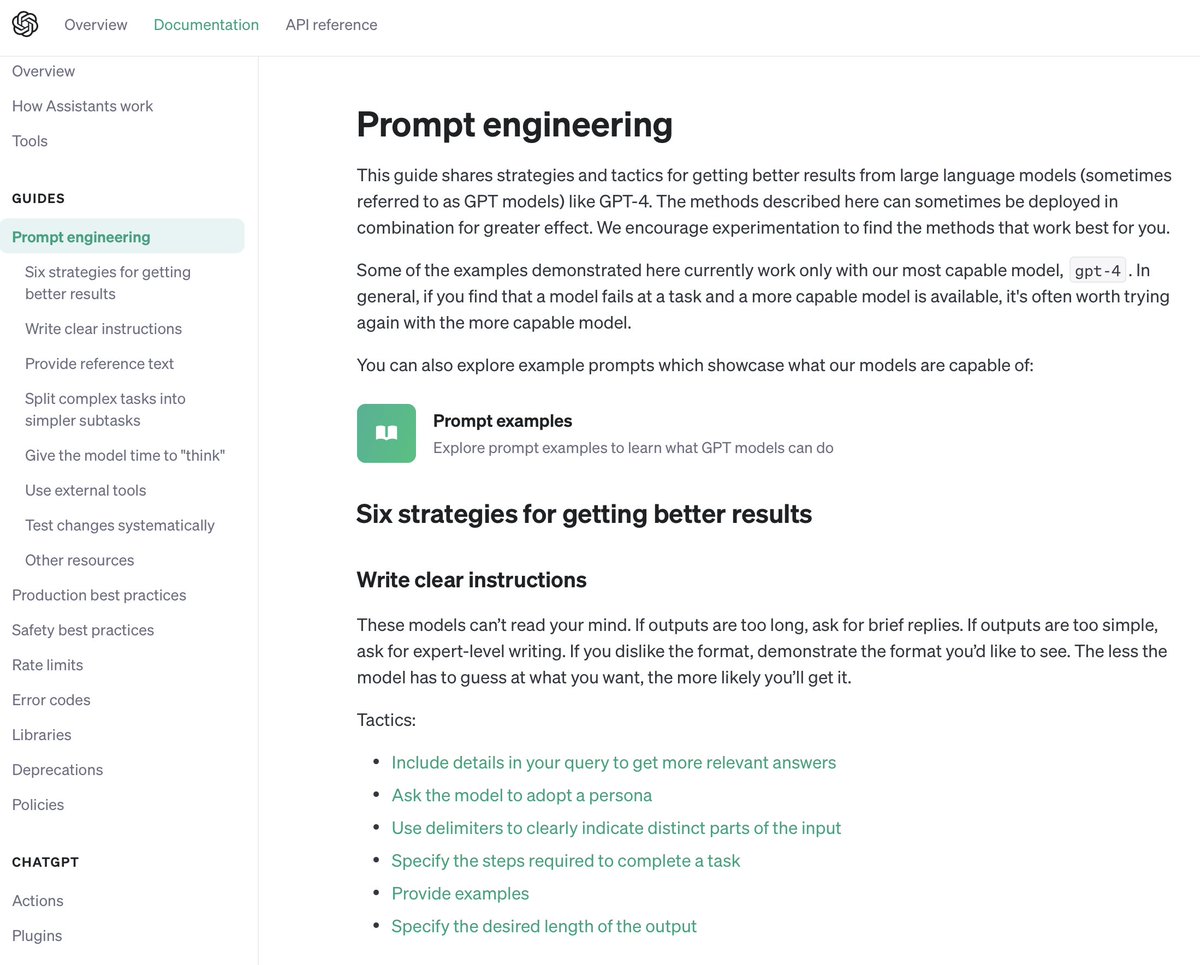Select Tools in the sidebar
The height and width of the screenshot is (965, 1200).
coord(30,141)
